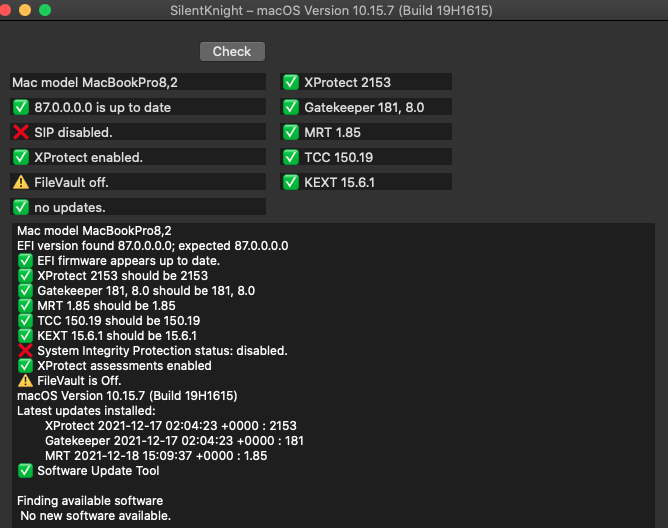Image resolution: width=668 pixels, height=528 pixels.
Task: Click checkmark on EFI firmware appears up to date line
Action: point(26,261)
